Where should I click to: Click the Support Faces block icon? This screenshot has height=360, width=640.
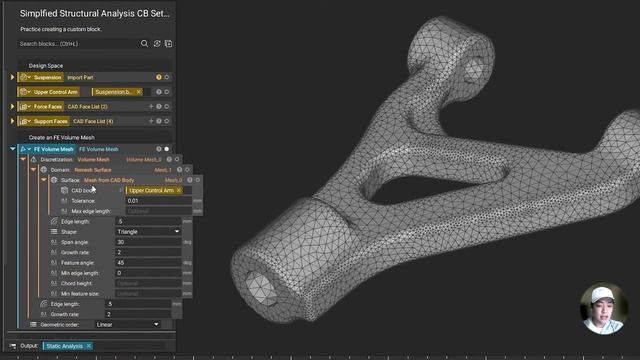pyautogui.click(x=24, y=121)
